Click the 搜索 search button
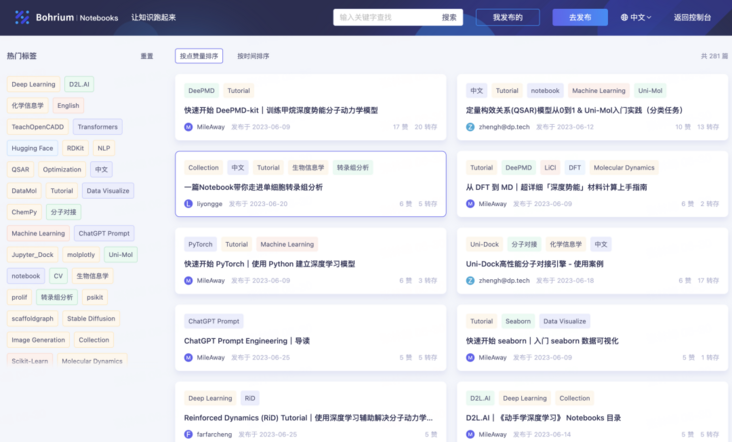 (449, 17)
